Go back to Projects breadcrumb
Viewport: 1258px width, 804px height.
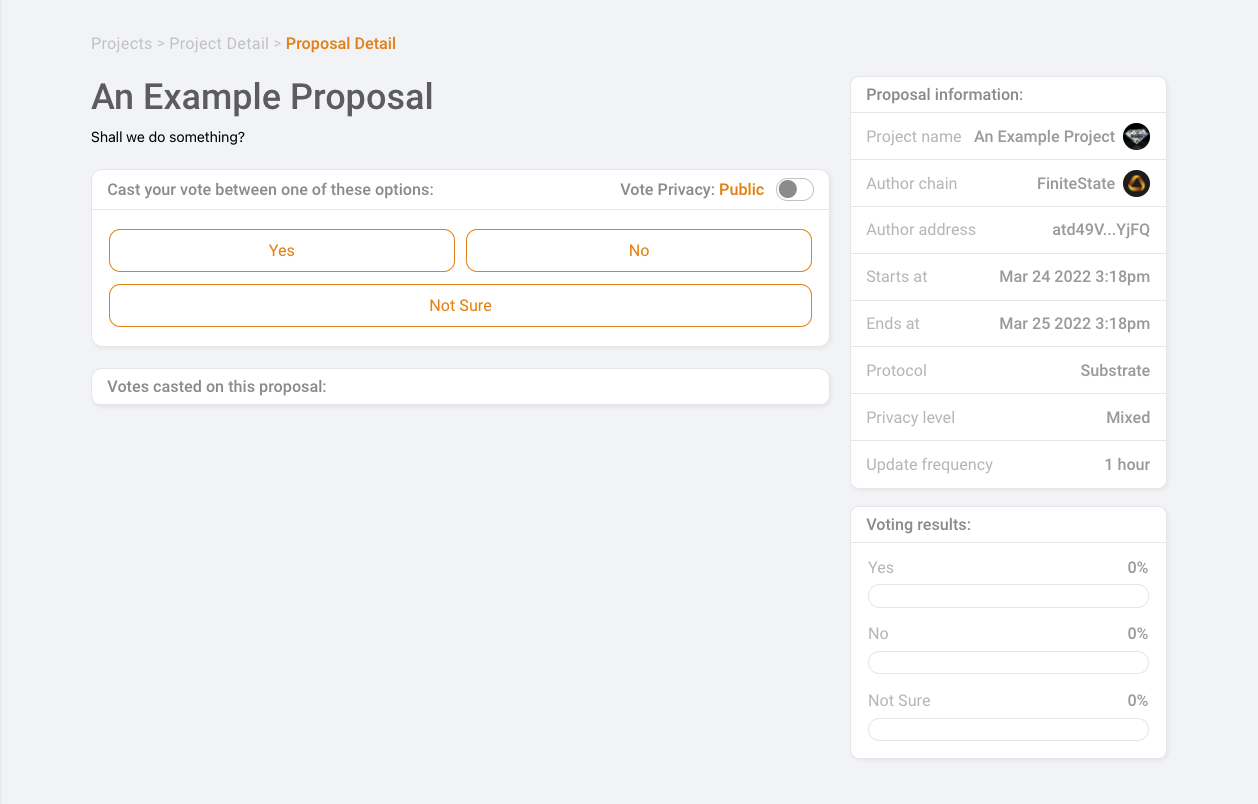tap(121, 44)
